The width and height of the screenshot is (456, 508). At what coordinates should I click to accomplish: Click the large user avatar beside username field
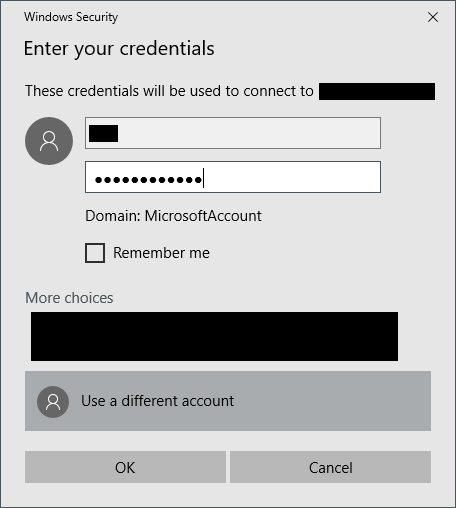pyautogui.click(x=49, y=141)
